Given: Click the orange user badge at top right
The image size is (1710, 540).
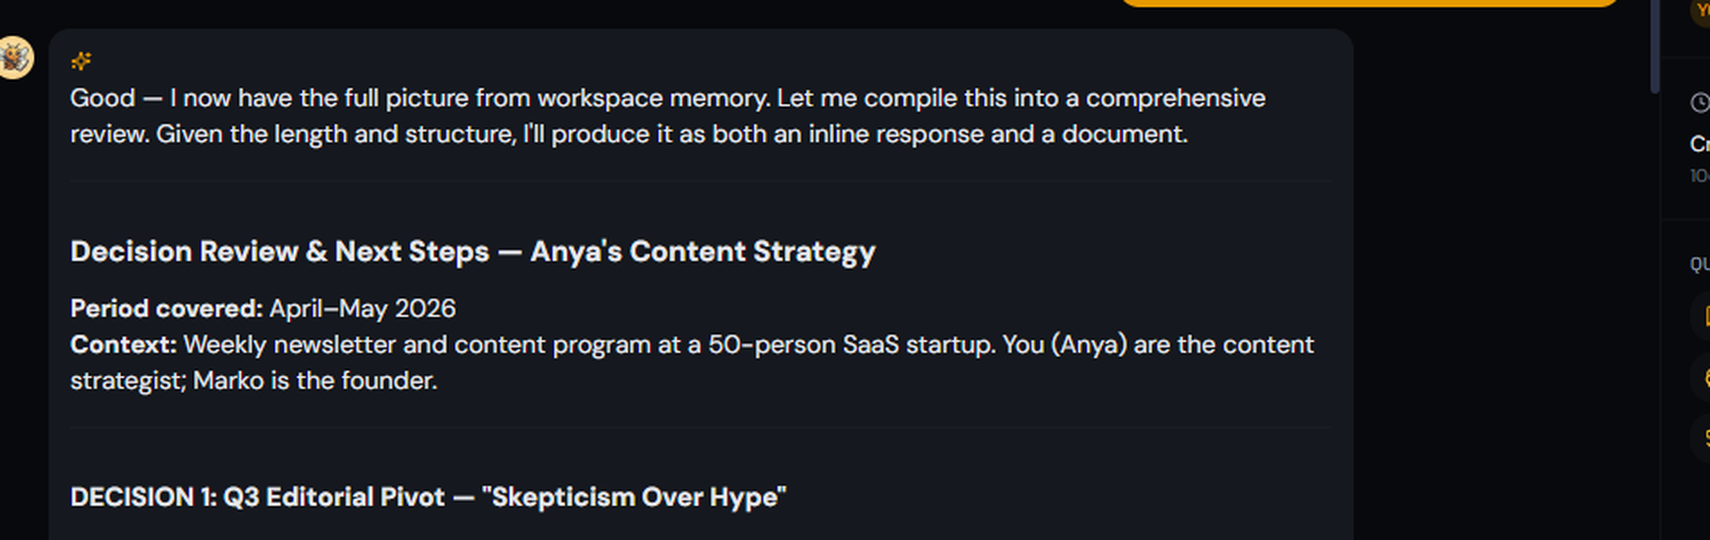Looking at the screenshot, I should coord(1701,11).
